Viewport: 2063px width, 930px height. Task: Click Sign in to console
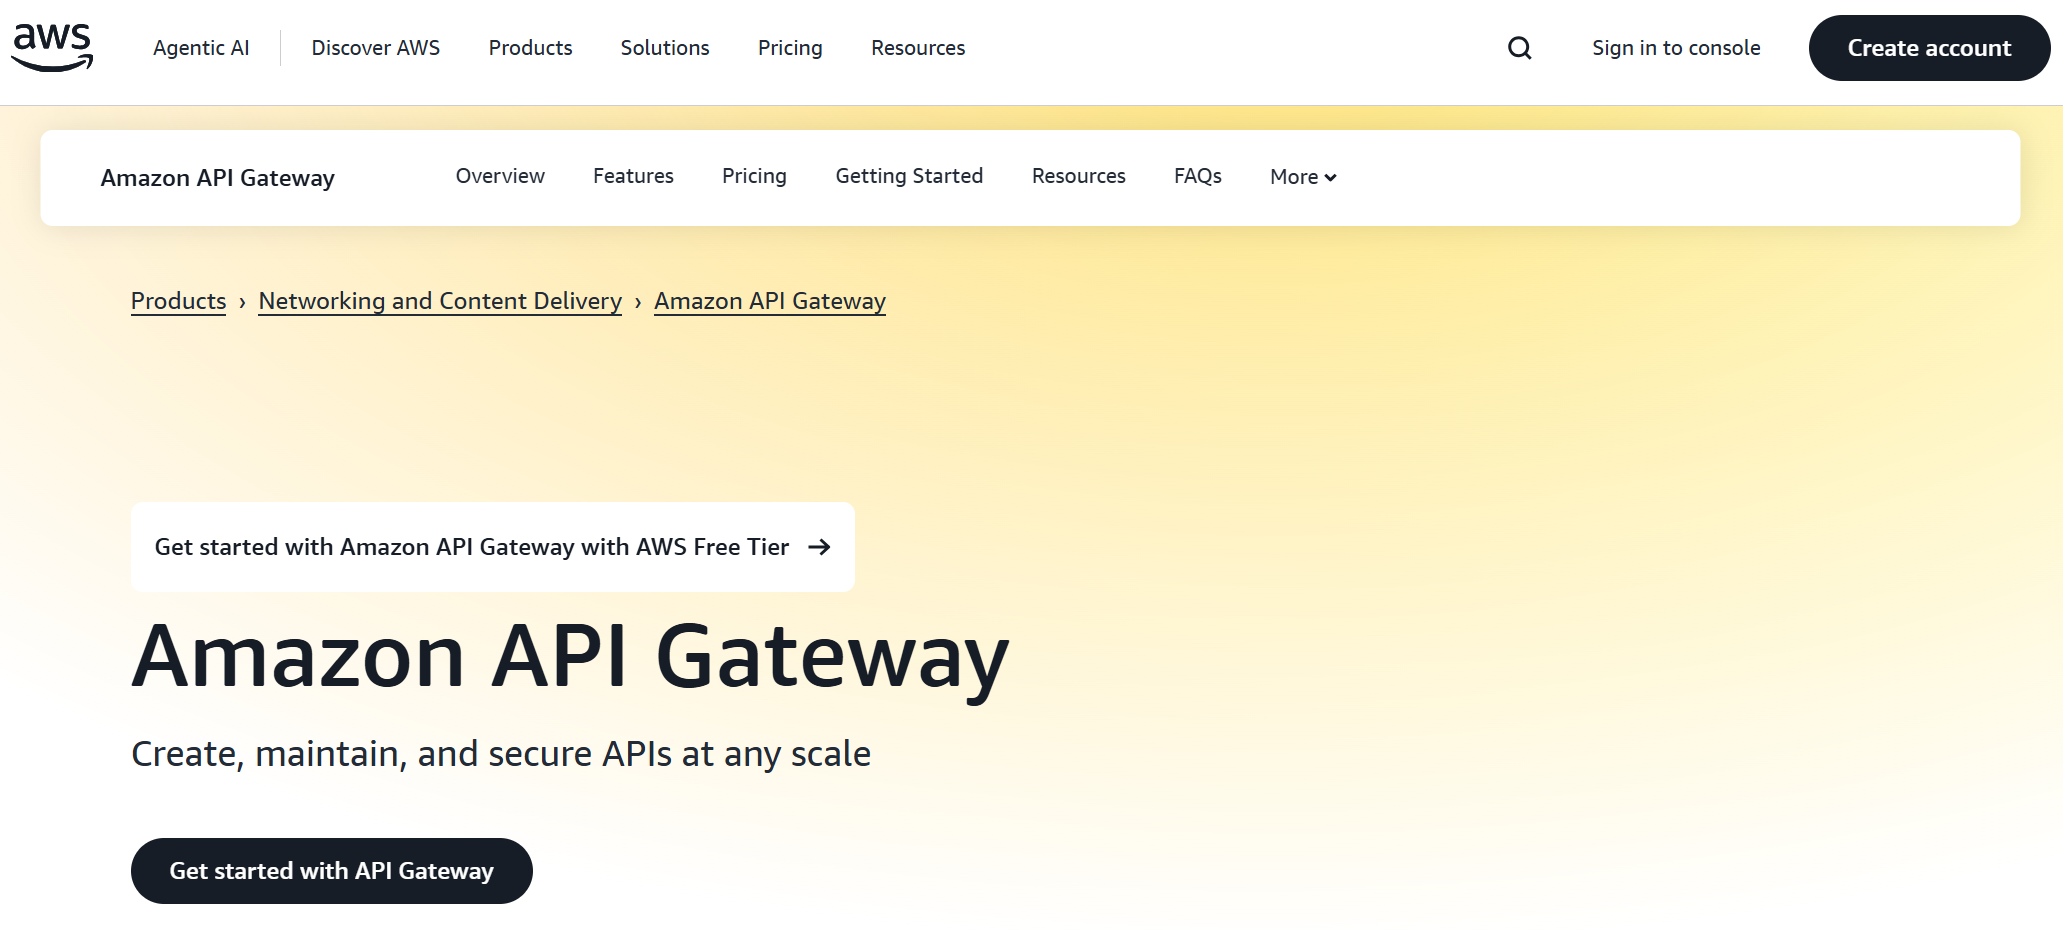click(1676, 48)
